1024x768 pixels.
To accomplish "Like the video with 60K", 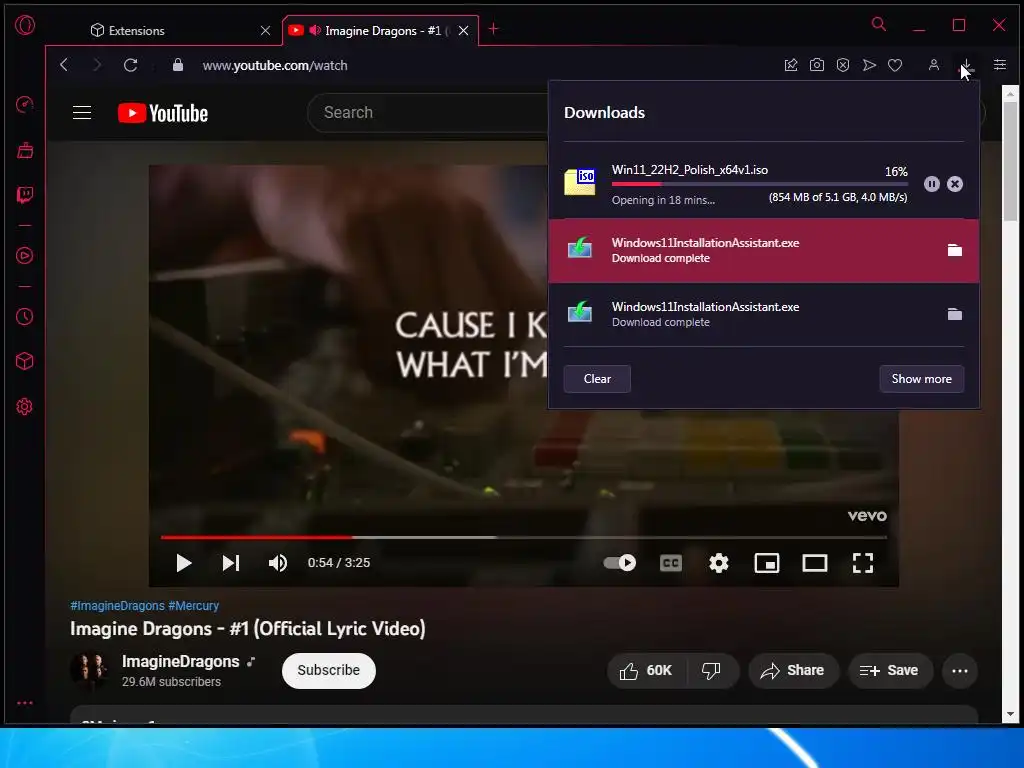I will 645,671.
